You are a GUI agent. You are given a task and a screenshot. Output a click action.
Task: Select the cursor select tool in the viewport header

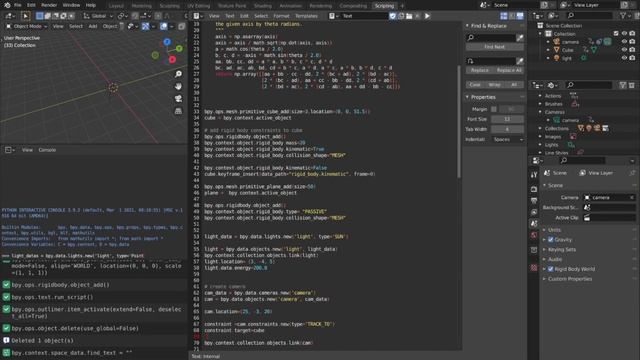click(25, 16)
